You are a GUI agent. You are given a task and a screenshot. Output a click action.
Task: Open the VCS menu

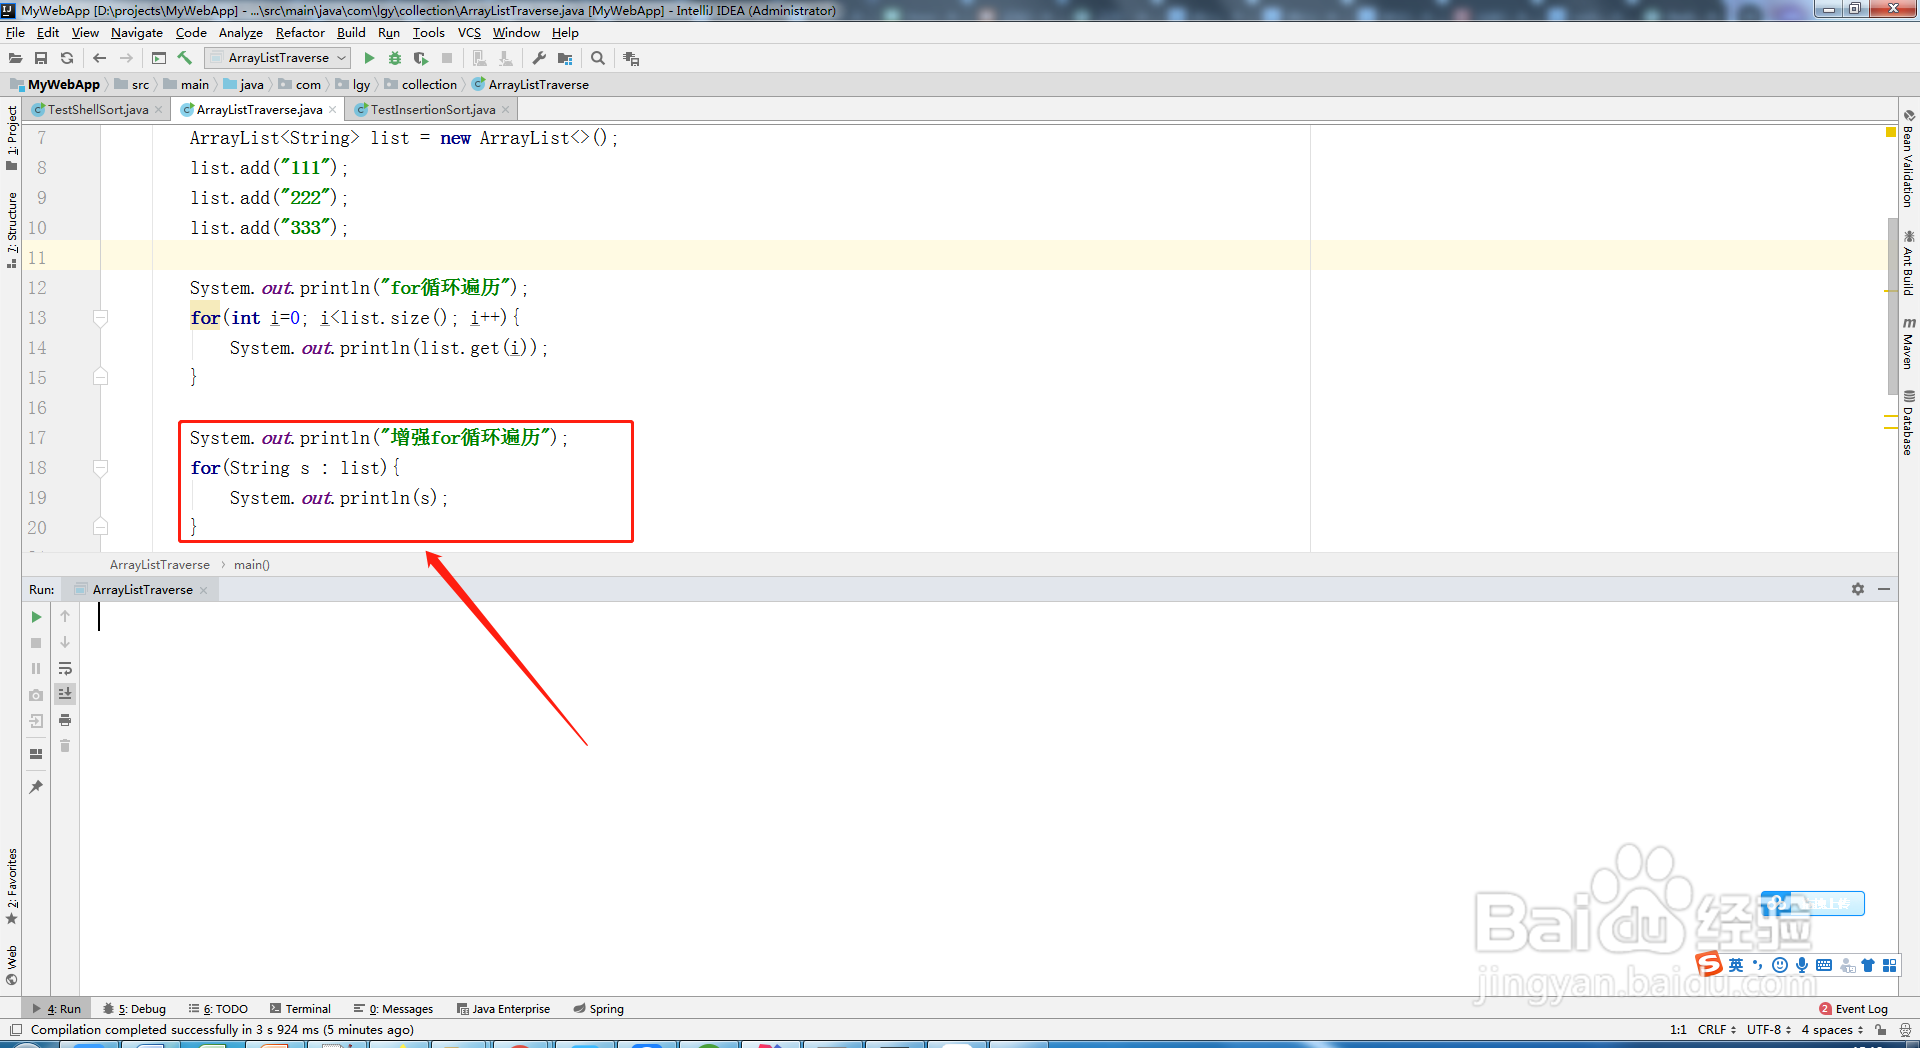[x=469, y=32]
